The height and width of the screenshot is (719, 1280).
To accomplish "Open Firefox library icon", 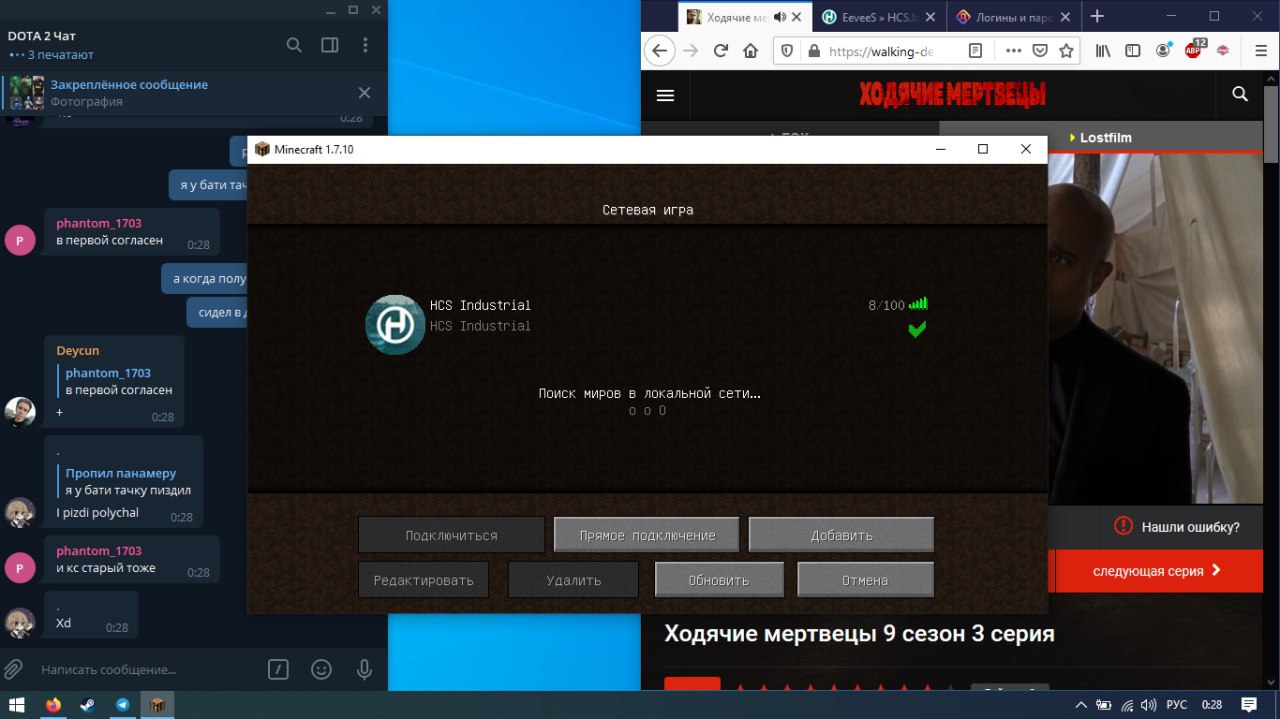I will click(1103, 51).
